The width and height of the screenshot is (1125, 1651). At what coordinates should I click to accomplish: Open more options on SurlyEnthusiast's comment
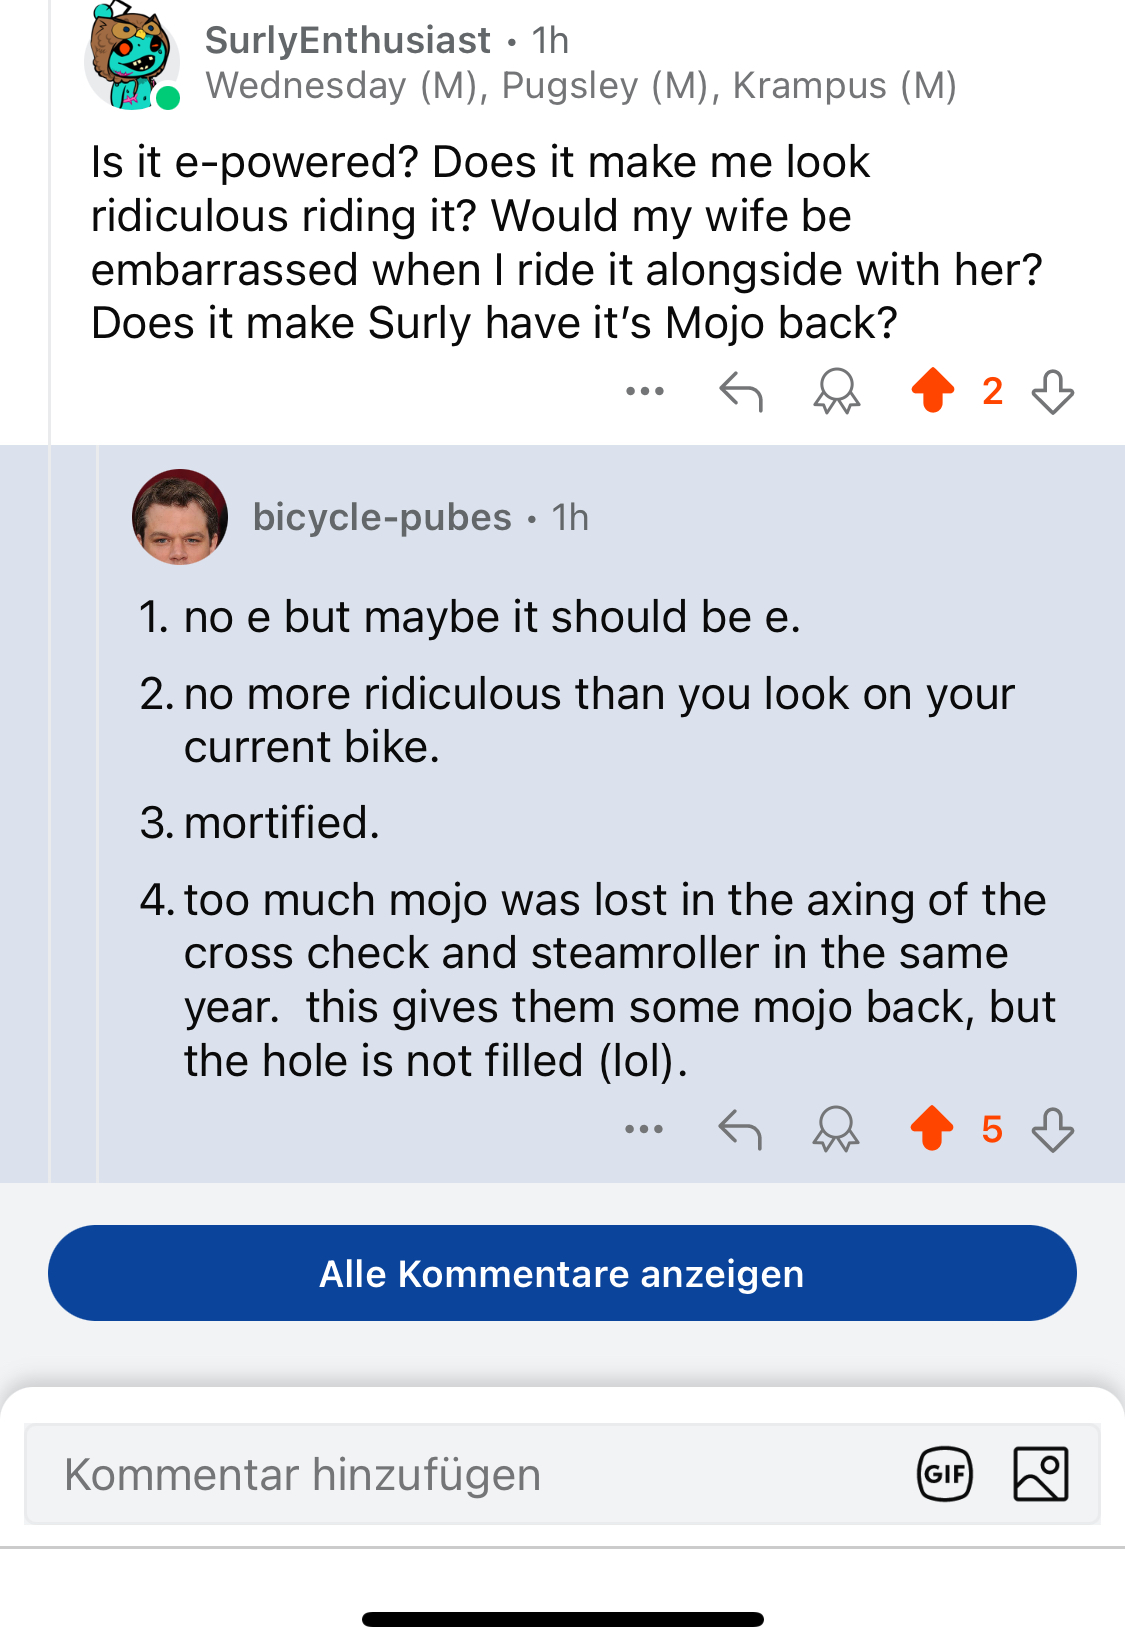coord(645,391)
